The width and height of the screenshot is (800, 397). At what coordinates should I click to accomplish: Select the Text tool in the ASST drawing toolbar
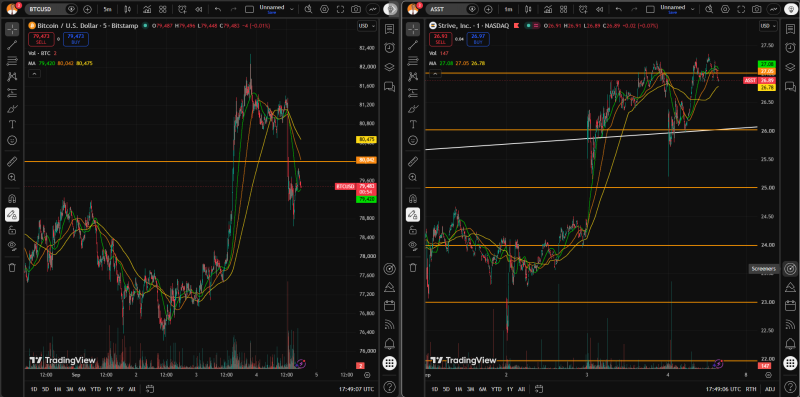point(413,125)
